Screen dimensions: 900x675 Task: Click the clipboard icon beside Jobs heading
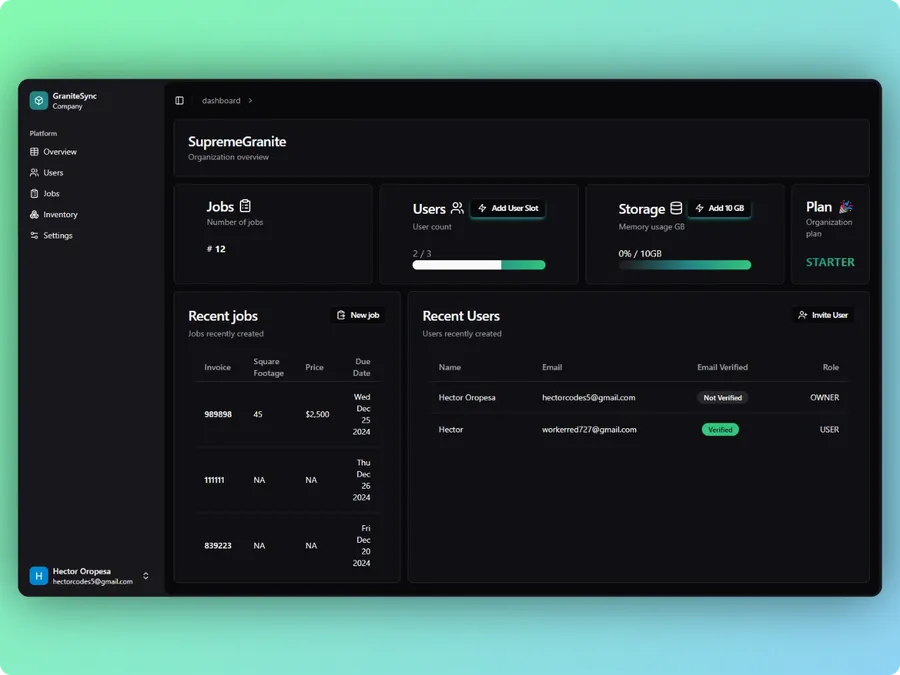[245, 206]
